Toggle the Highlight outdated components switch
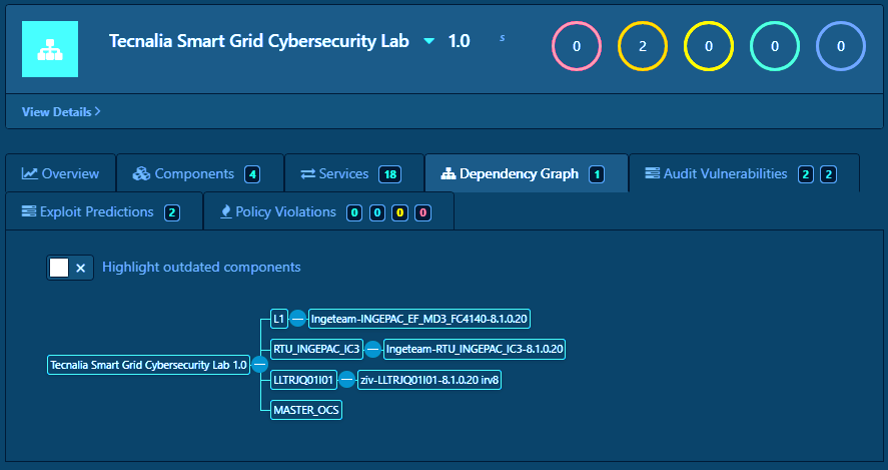The width and height of the screenshot is (888, 470). click(70, 267)
